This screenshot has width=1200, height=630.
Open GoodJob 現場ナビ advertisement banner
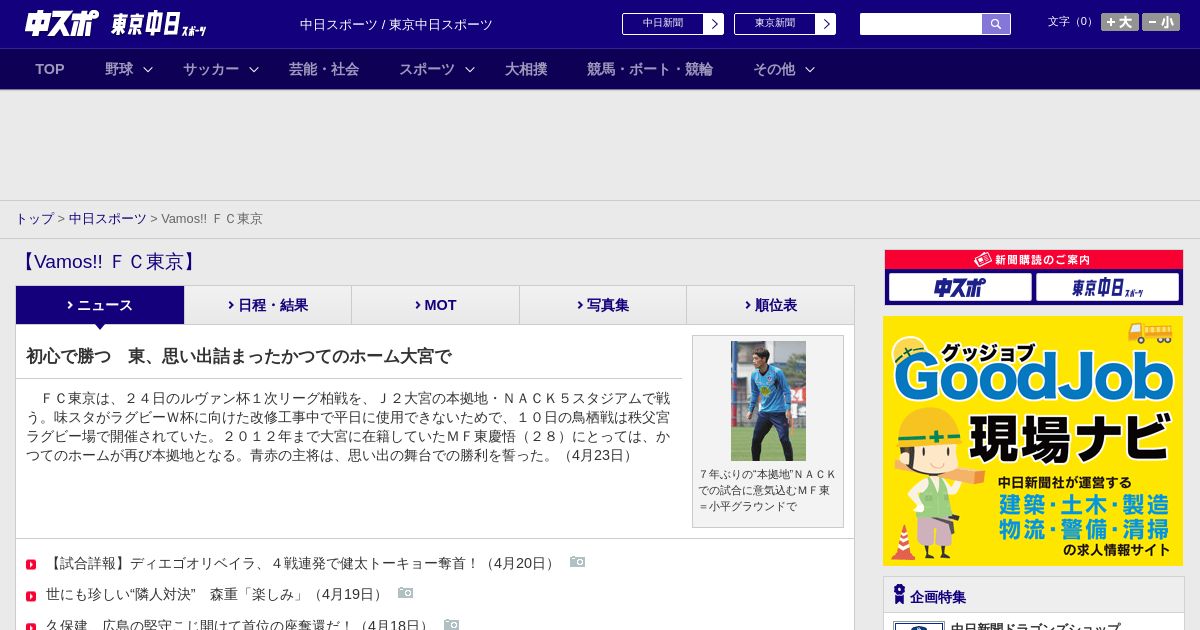pos(1033,441)
